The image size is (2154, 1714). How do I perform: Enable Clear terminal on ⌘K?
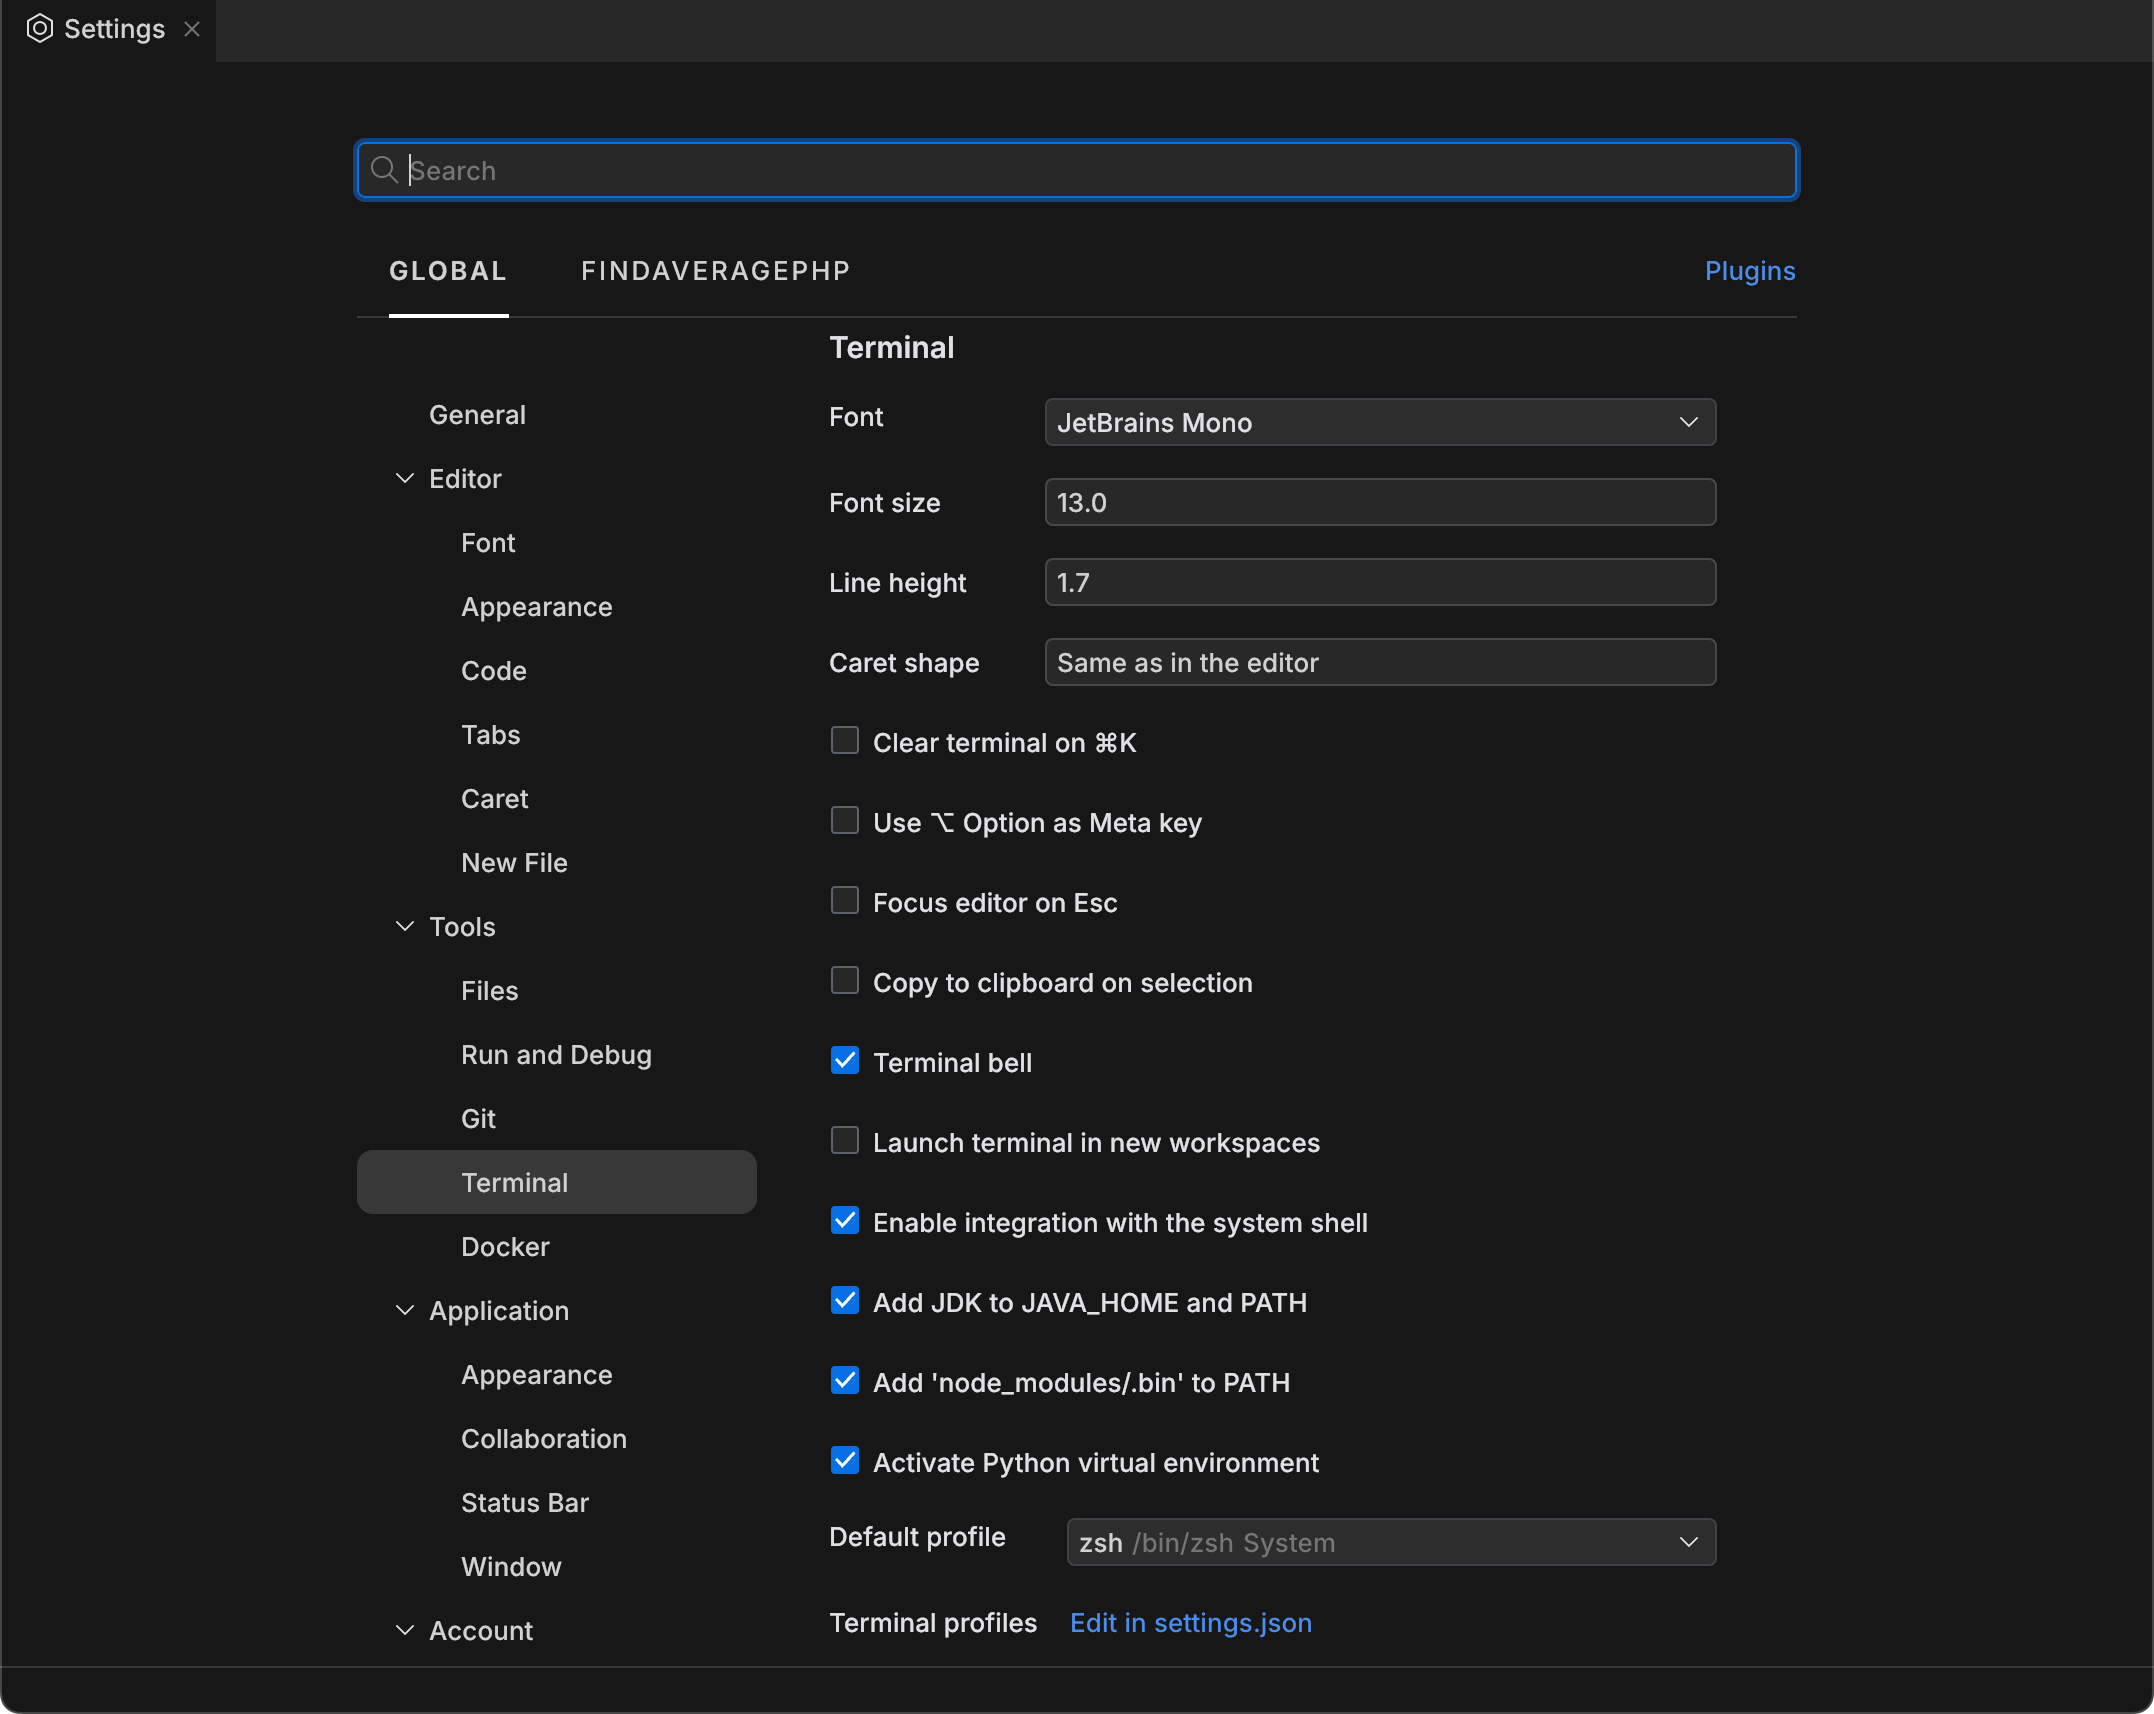click(845, 740)
